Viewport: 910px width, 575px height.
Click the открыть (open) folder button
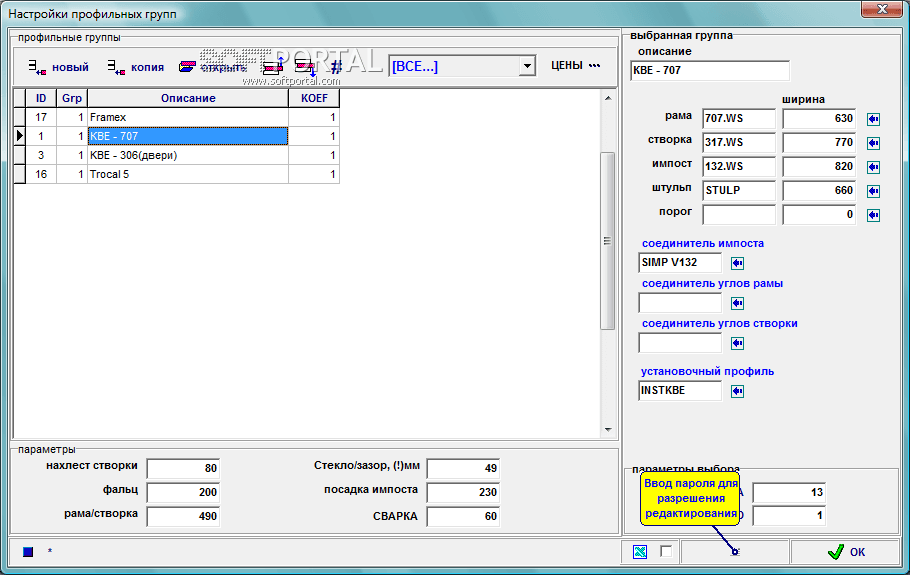point(212,67)
